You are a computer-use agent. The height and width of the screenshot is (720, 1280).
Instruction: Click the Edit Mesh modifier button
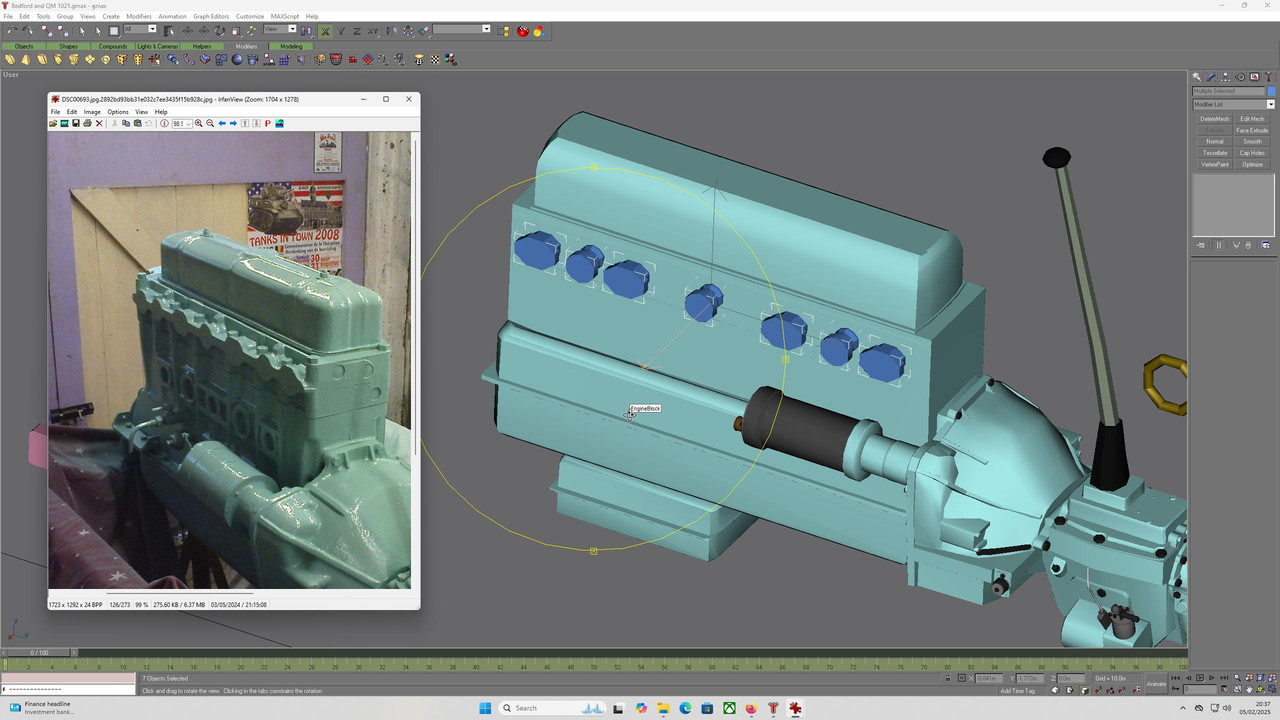click(x=1252, y=119)
